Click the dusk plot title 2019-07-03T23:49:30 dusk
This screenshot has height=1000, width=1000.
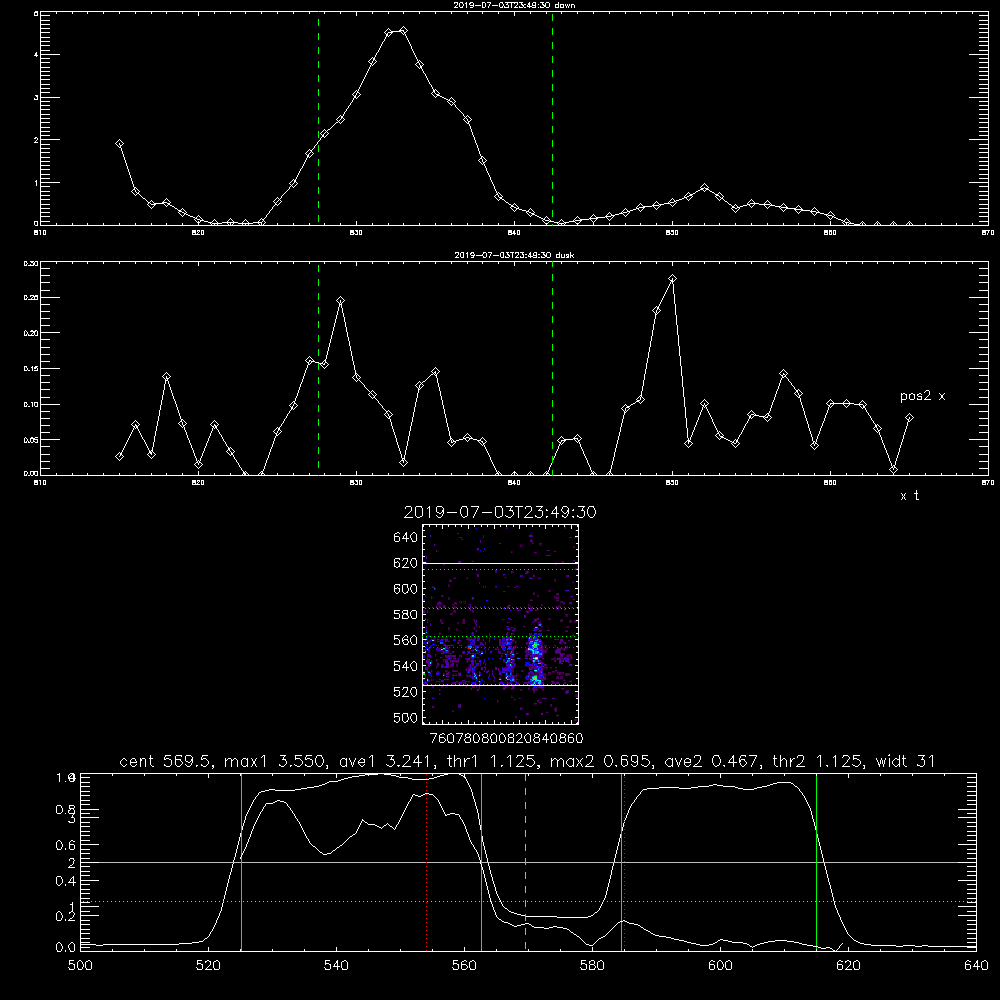pos(514,255)
